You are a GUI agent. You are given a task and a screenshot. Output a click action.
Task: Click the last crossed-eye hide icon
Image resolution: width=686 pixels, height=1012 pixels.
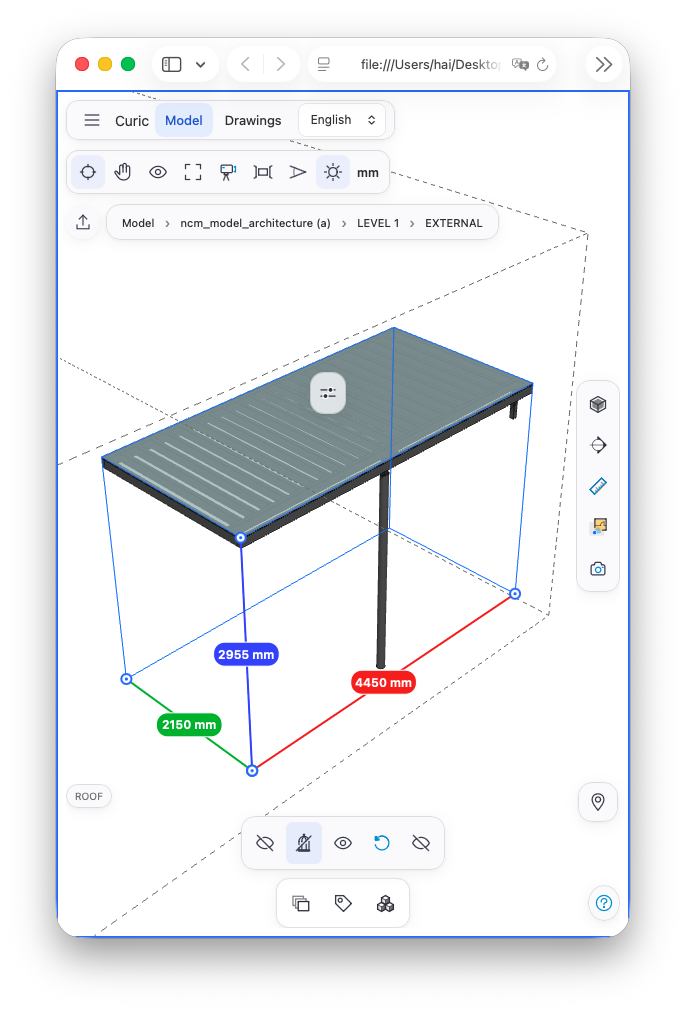(x=421, y=843)
